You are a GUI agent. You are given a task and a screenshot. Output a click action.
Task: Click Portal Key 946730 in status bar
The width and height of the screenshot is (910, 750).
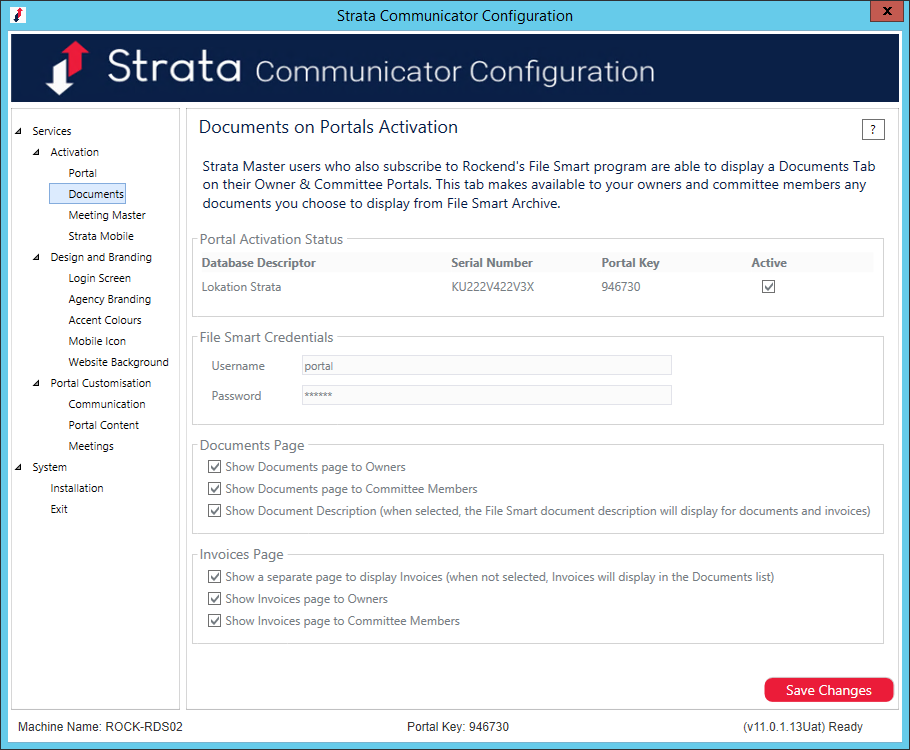458,727
